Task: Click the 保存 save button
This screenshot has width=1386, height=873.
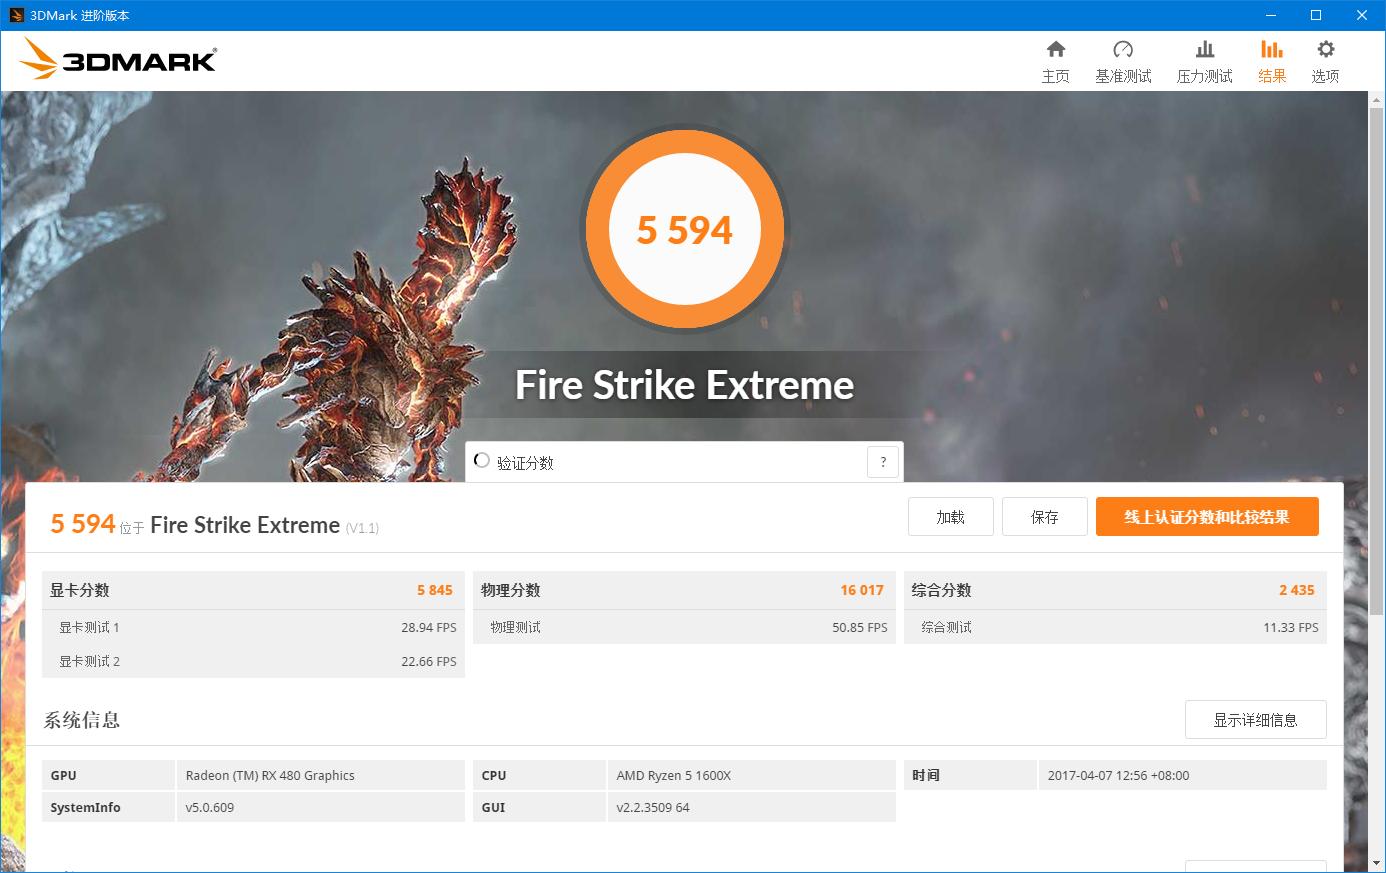Action: click(1044, 516)
